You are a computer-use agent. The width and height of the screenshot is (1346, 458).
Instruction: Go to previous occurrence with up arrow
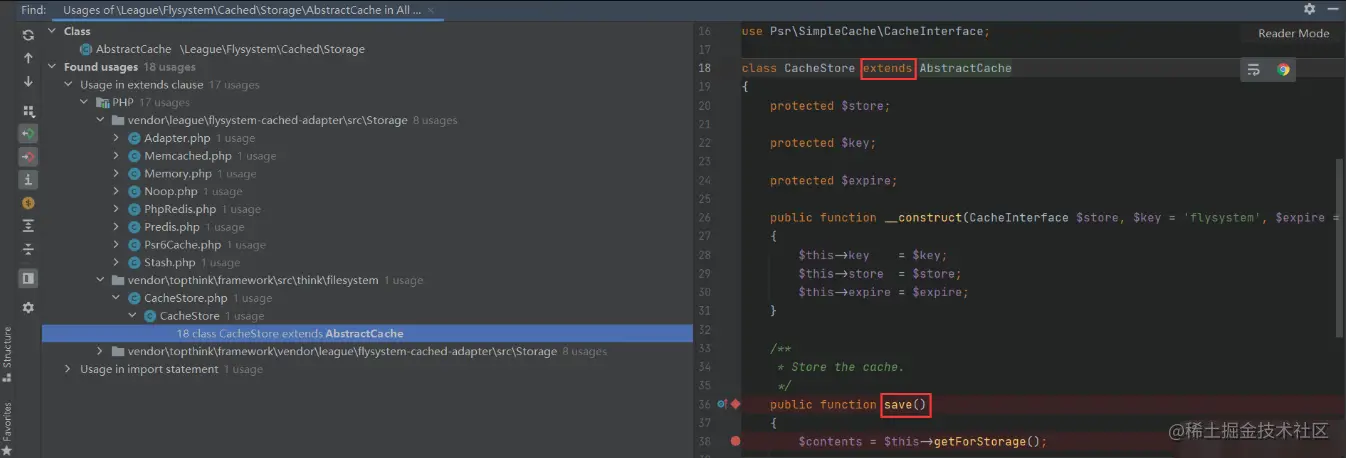coord(28,58)
